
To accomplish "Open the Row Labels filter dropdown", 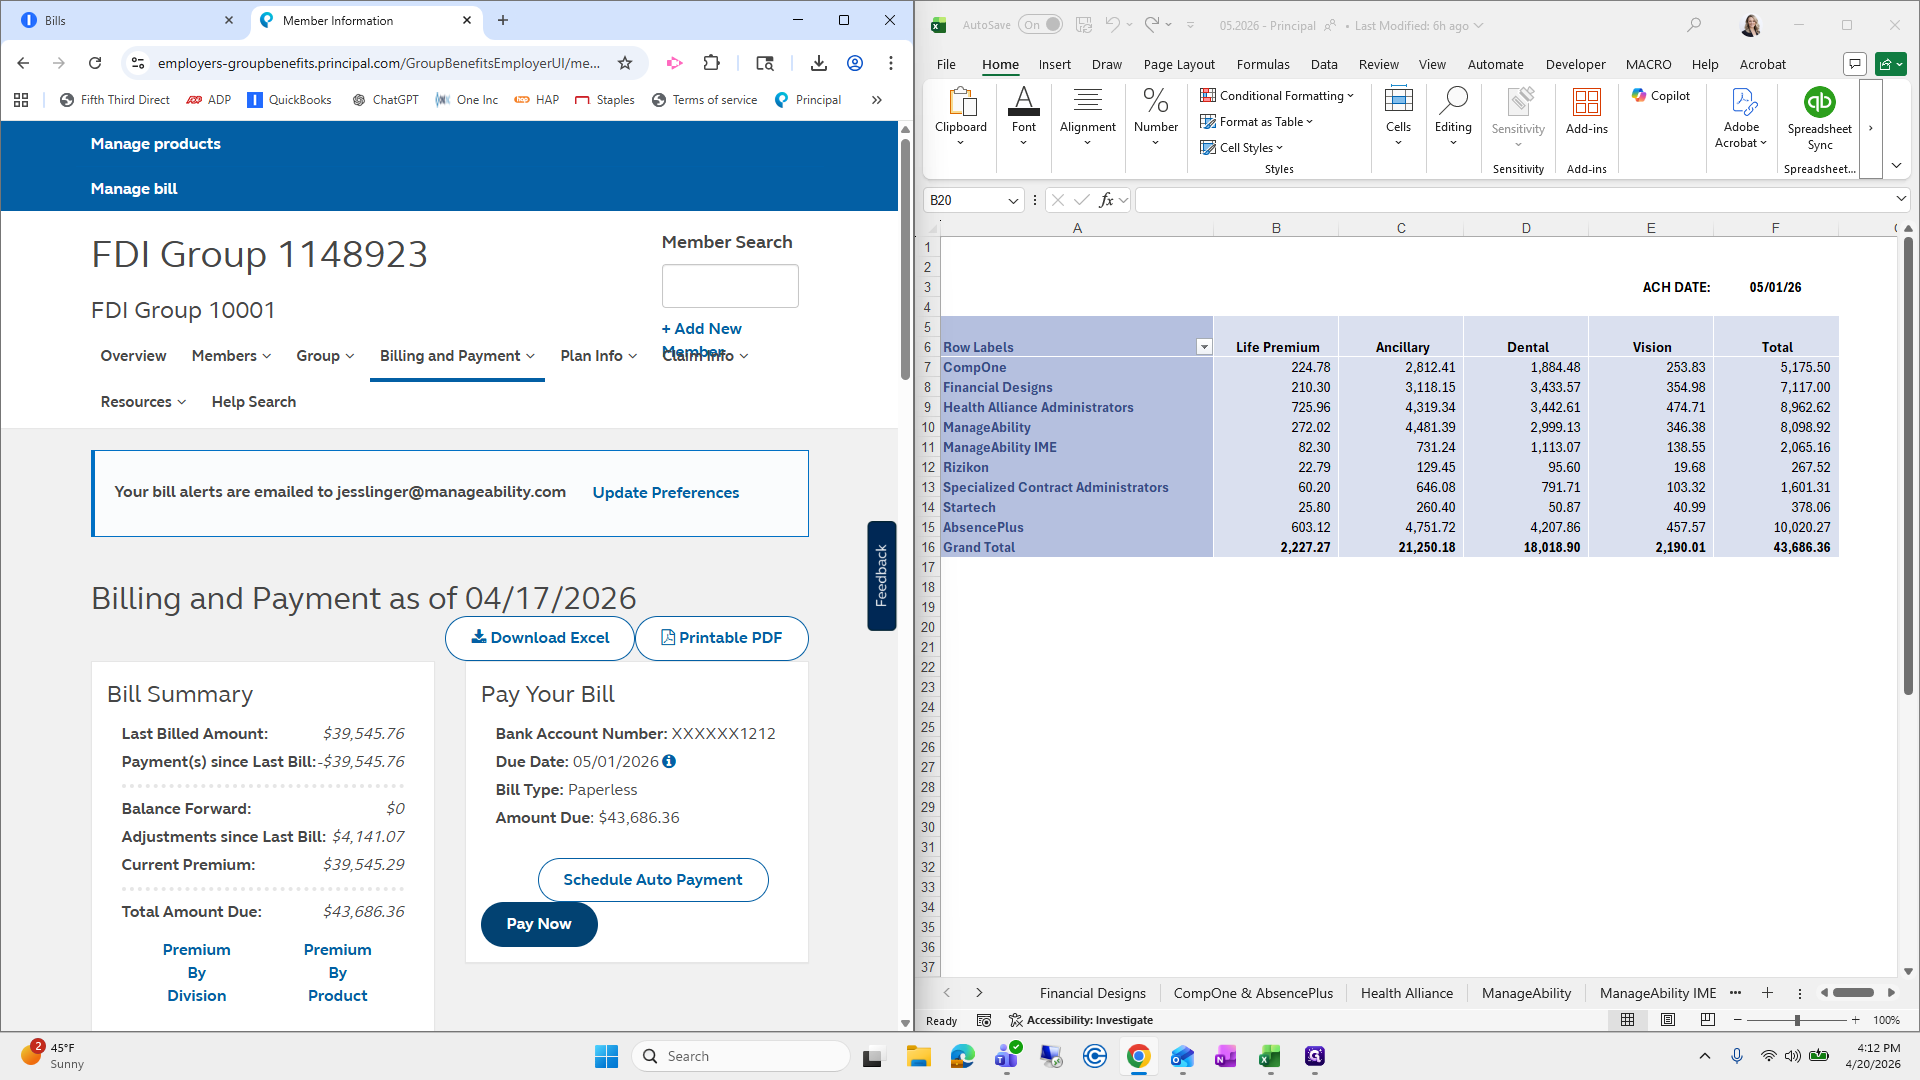I will [x=1204, y=347].
